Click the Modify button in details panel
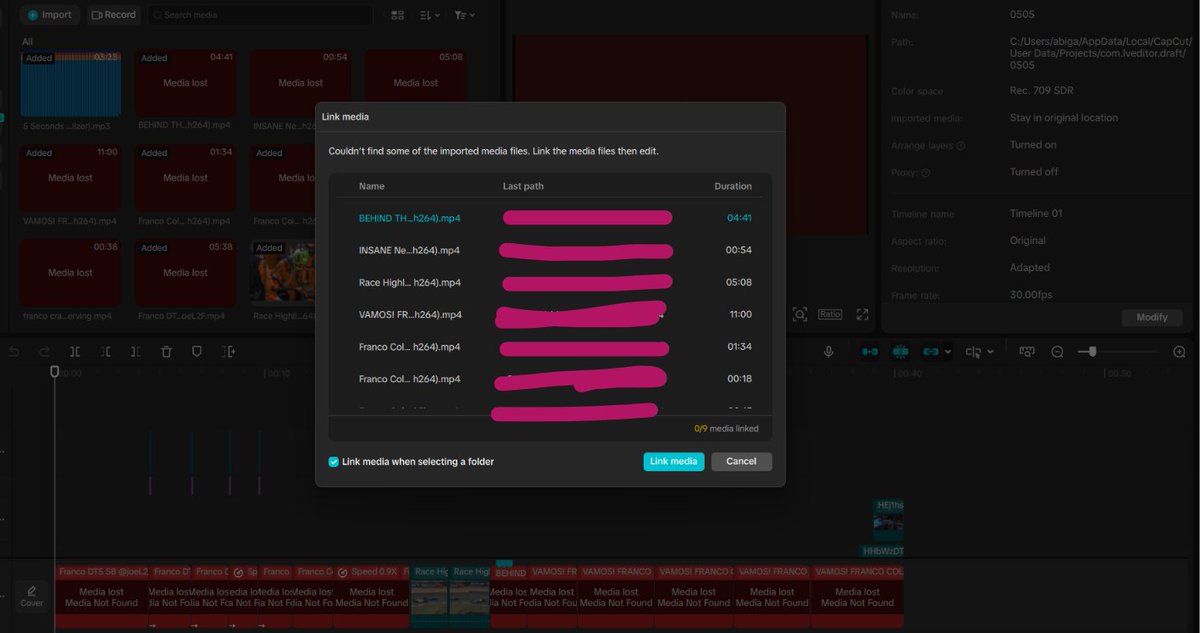The width and height of the screenshot is (1200, 633). click(x=1151, y=317)
